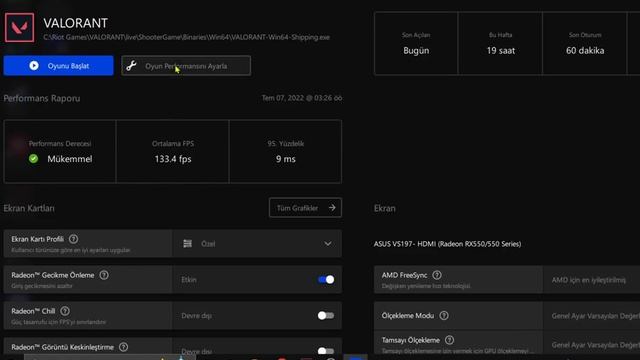640x360 pixels.
Task: Click the Özel profile list icon
Action: tap(187, 244)
